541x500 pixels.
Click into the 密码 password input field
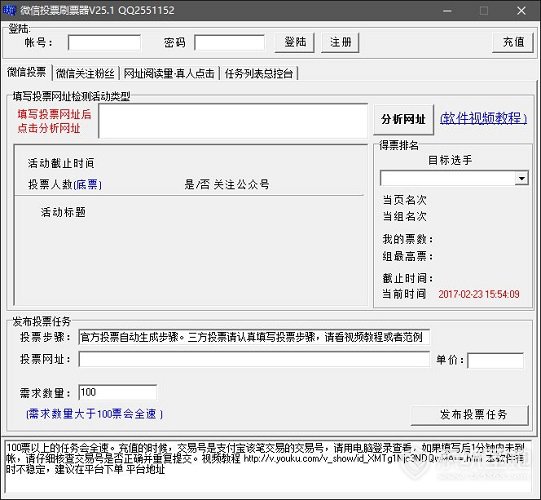coord(229,43)
